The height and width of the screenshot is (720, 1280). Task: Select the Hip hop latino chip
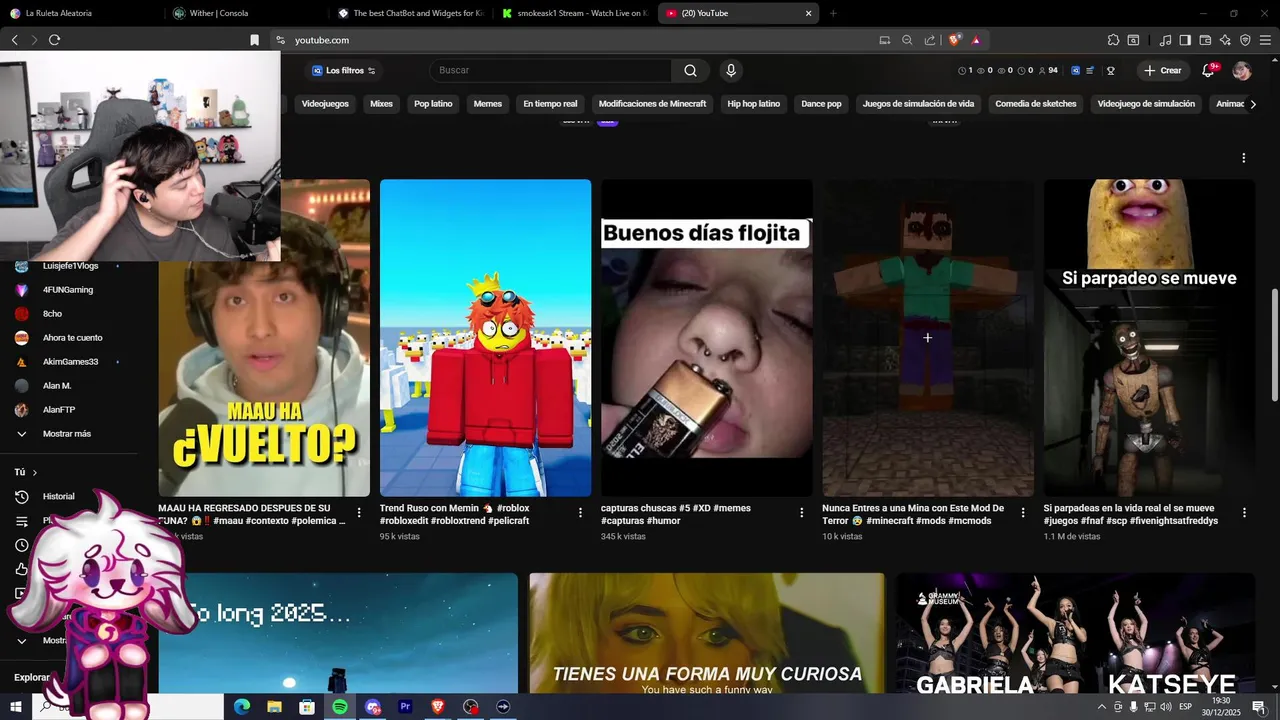754,104
